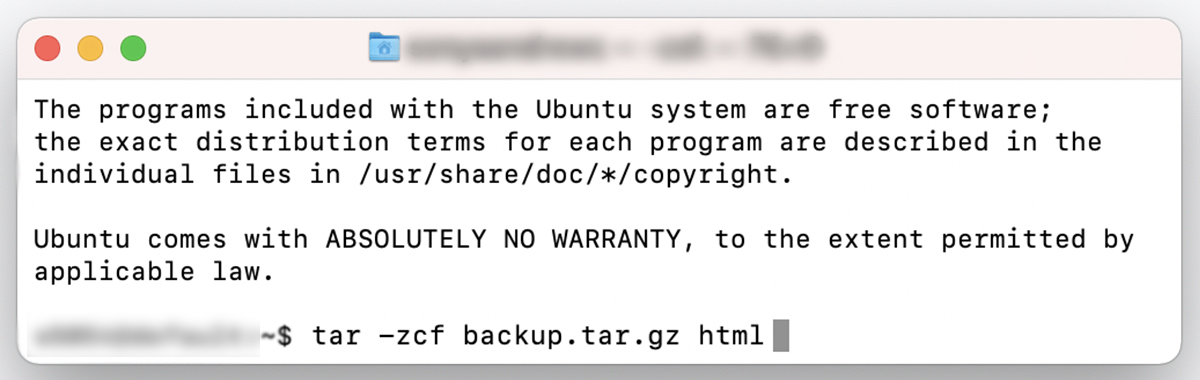The image size is (1200, 380).
Task: Click the 'applicable law.' text
Action: [x=153, y=272]
